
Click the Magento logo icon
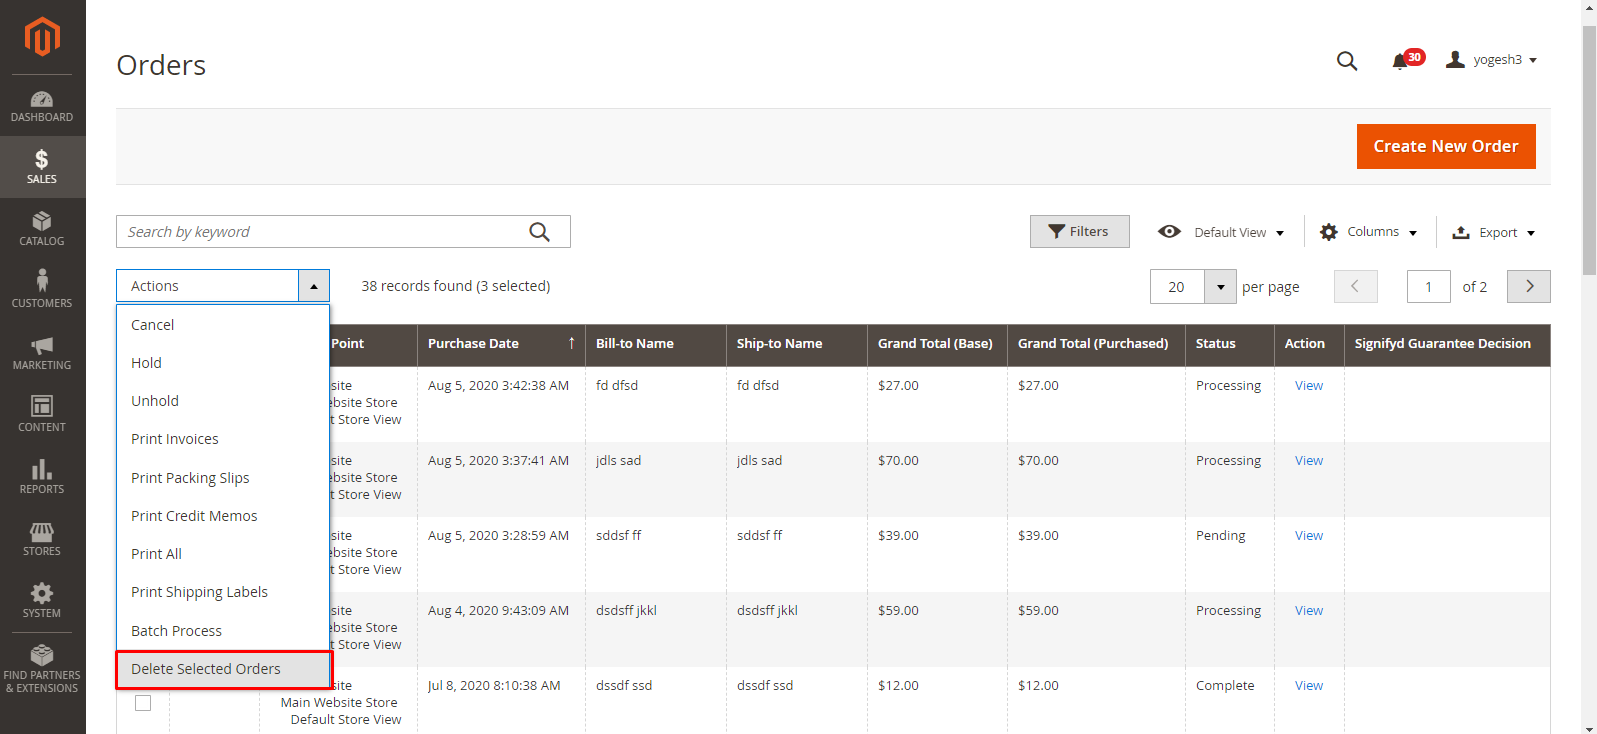pyautogui.click(x=42, y=37)
